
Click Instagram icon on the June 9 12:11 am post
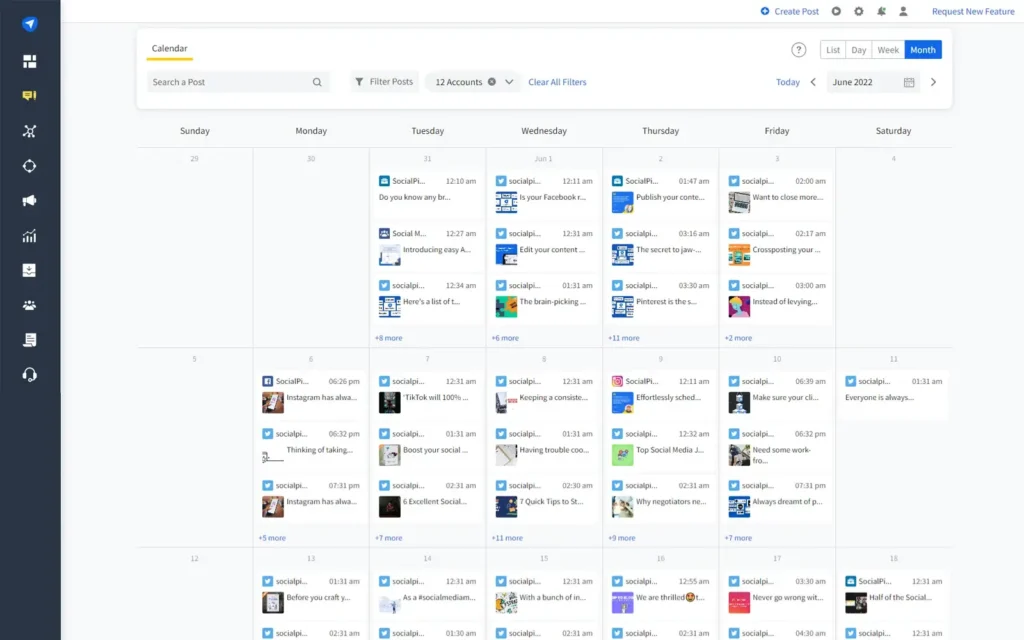tap(617, 381)
